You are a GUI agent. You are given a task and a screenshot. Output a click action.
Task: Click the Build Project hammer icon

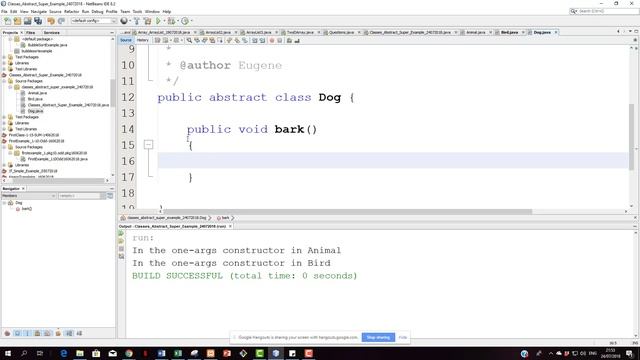(x=137, y=21)
